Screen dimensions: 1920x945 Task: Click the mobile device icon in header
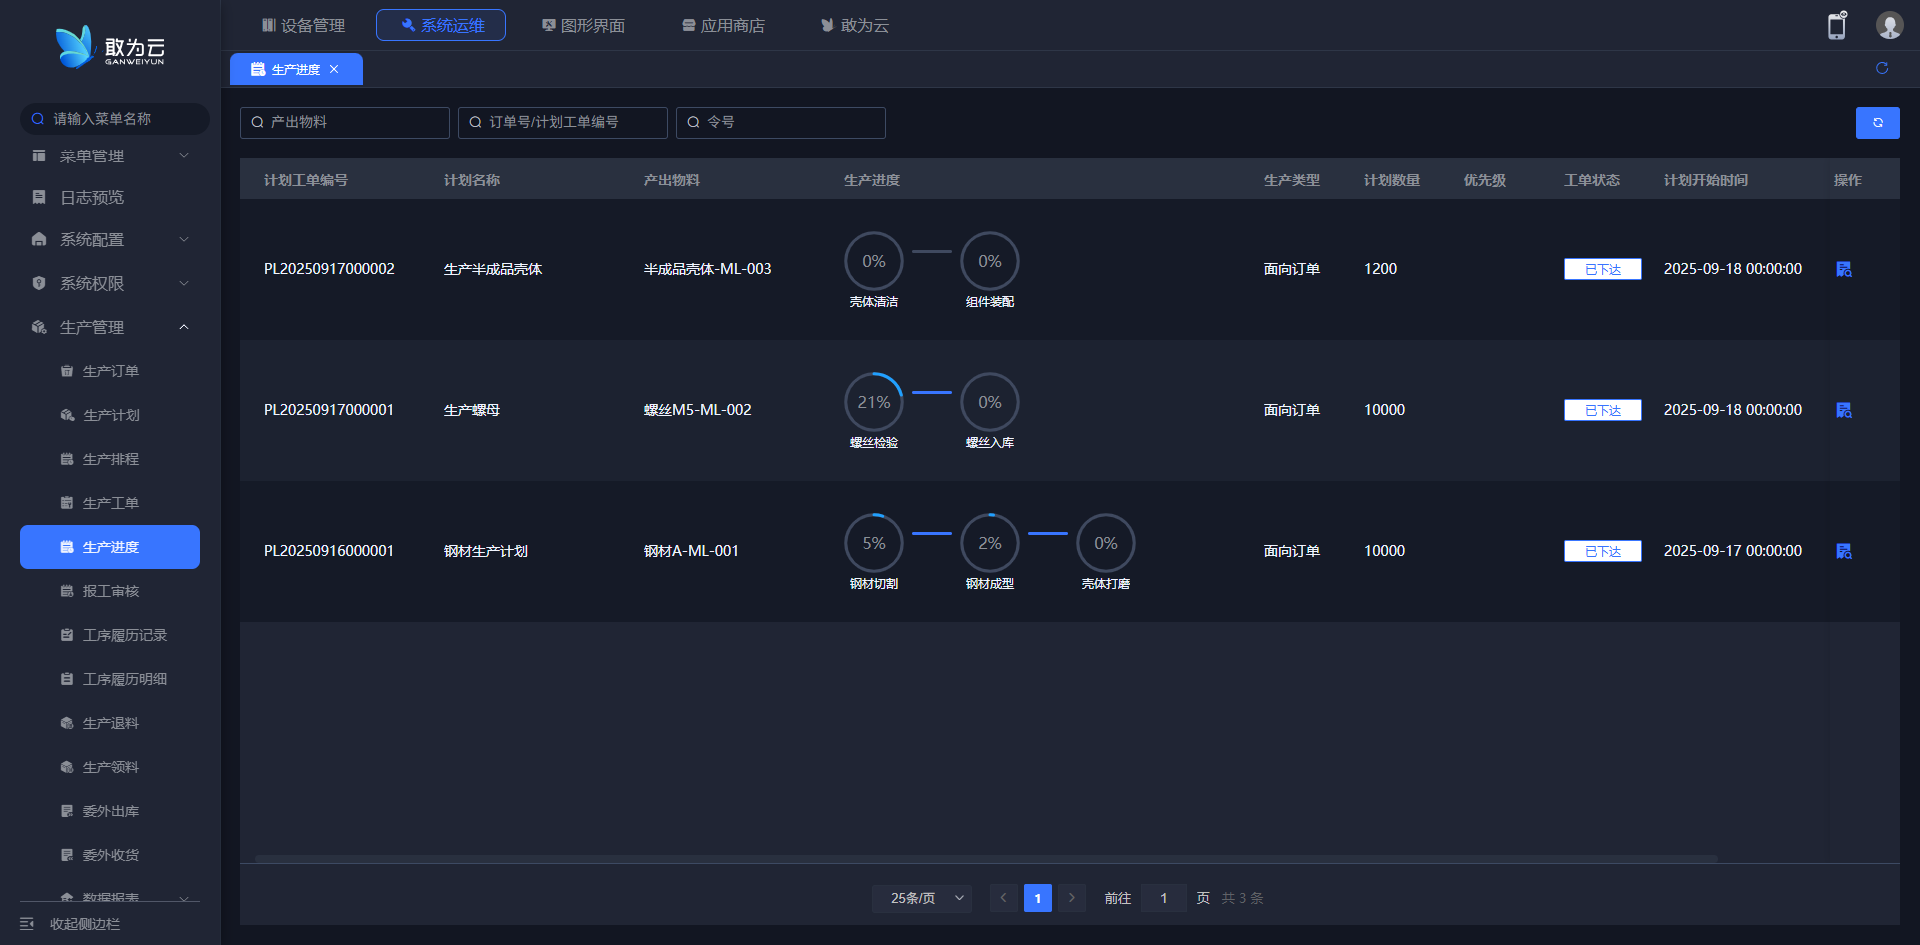pos(1836,26)
